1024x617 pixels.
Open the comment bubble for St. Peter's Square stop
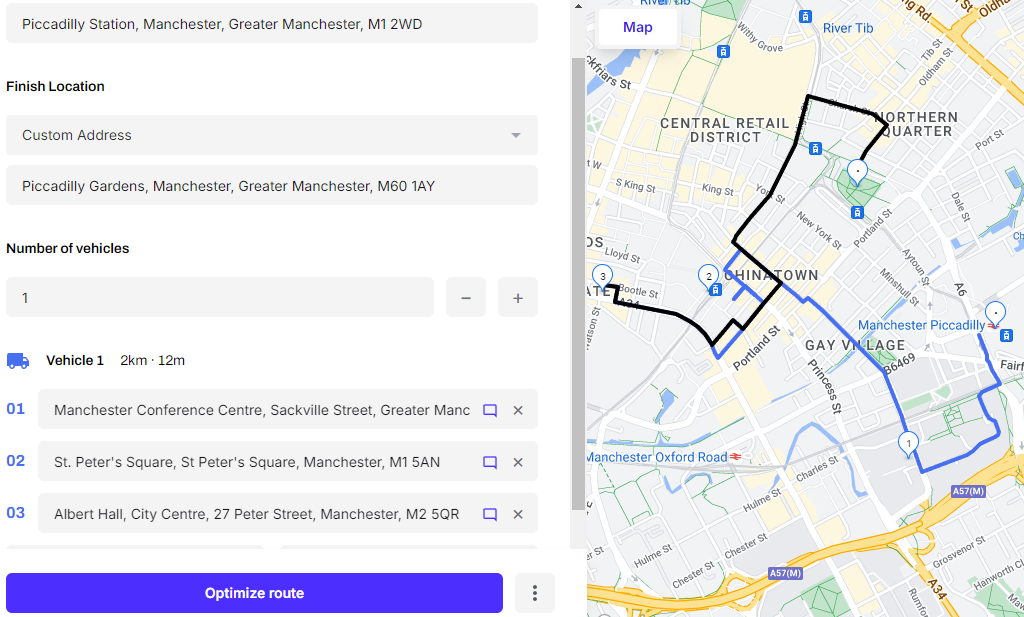(489, 462)
